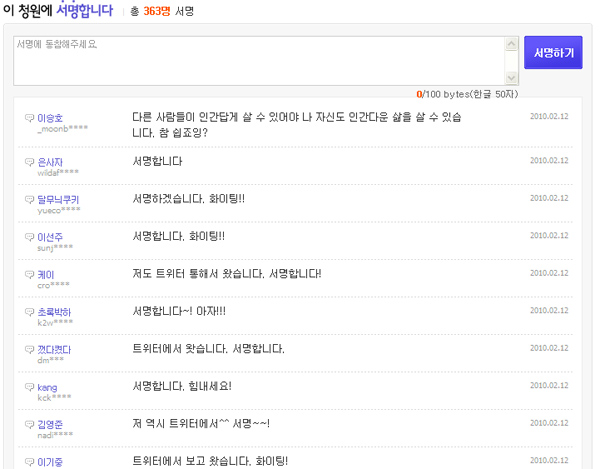The width and height of the screenshot is (600, 469).
Task: Click the comment icon next to 이선주
Action: 29,237
